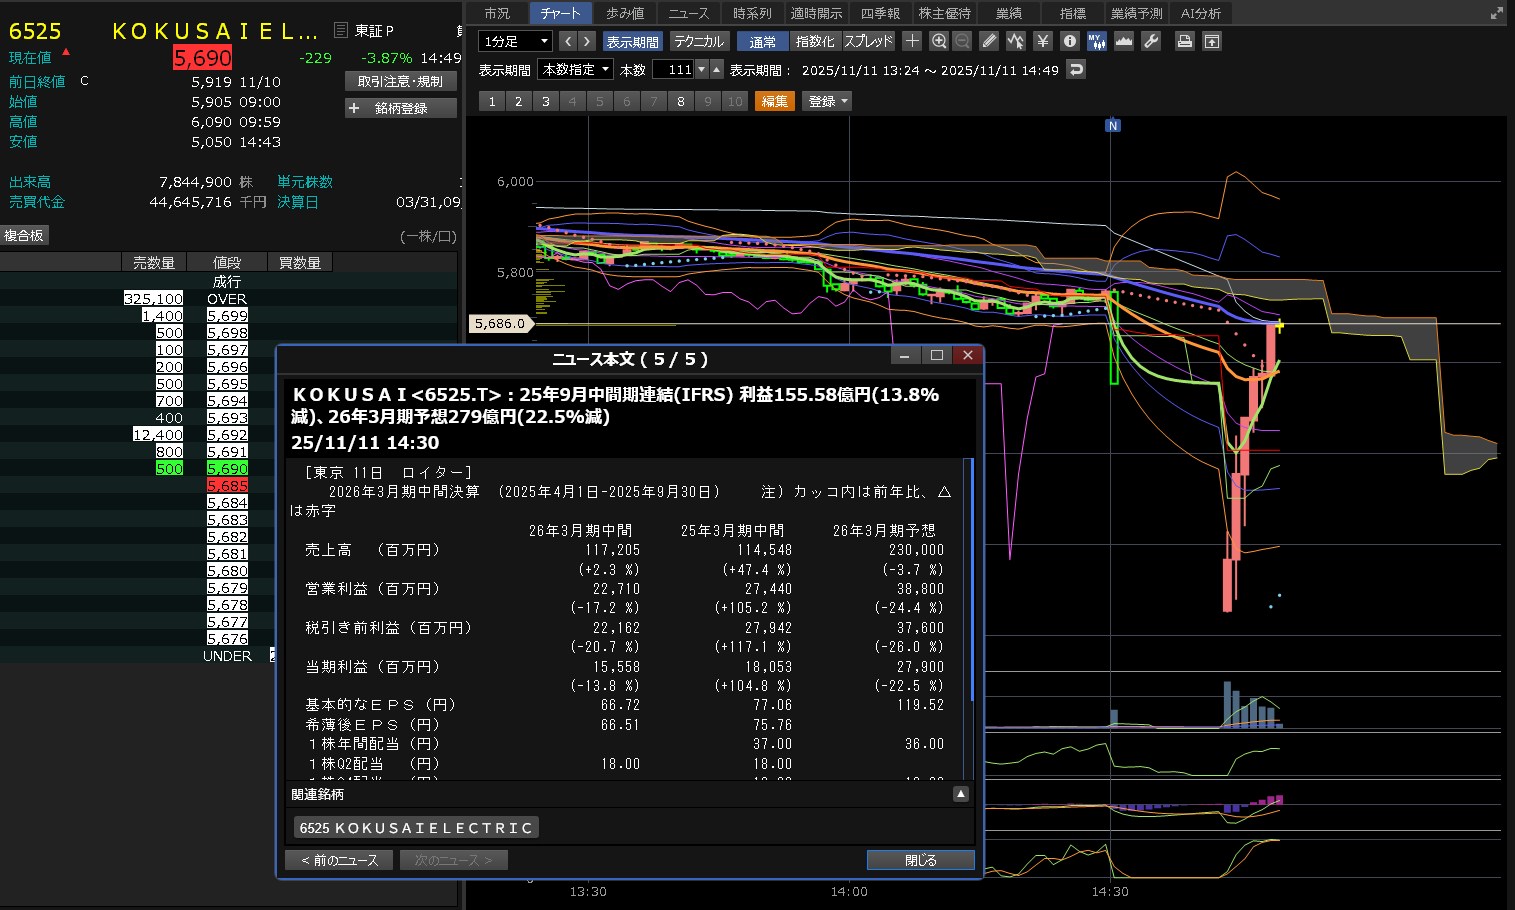Open the 本数指定 dropdown

click(576, 70)
